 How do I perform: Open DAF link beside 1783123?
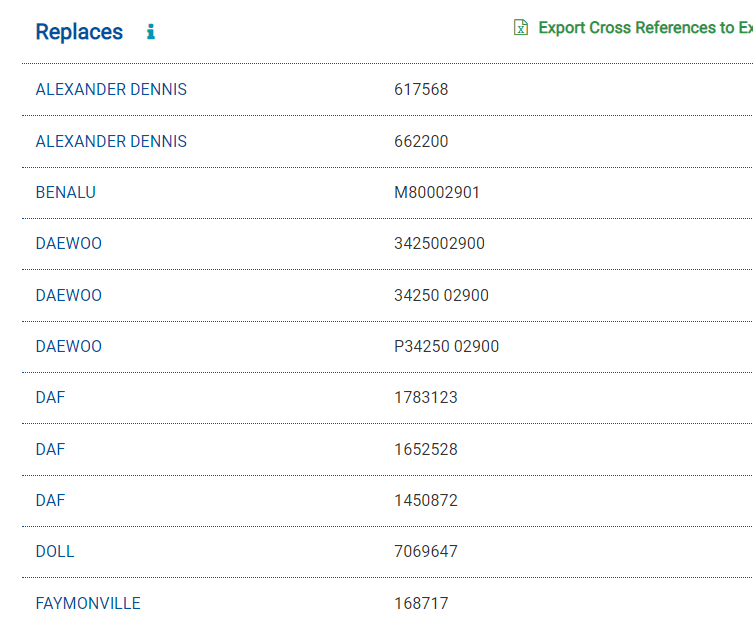[x=50, y=397]
